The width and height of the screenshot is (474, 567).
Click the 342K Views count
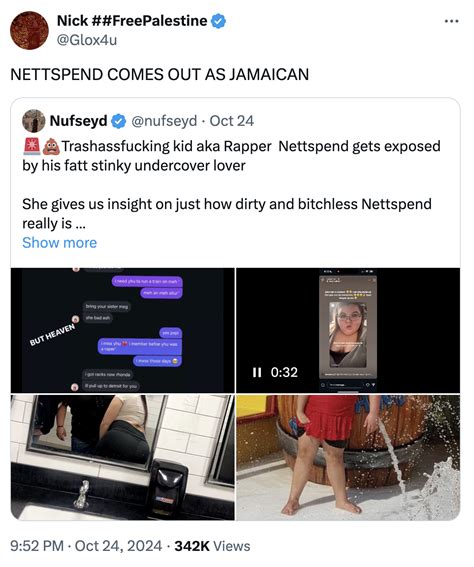point(212,546)
